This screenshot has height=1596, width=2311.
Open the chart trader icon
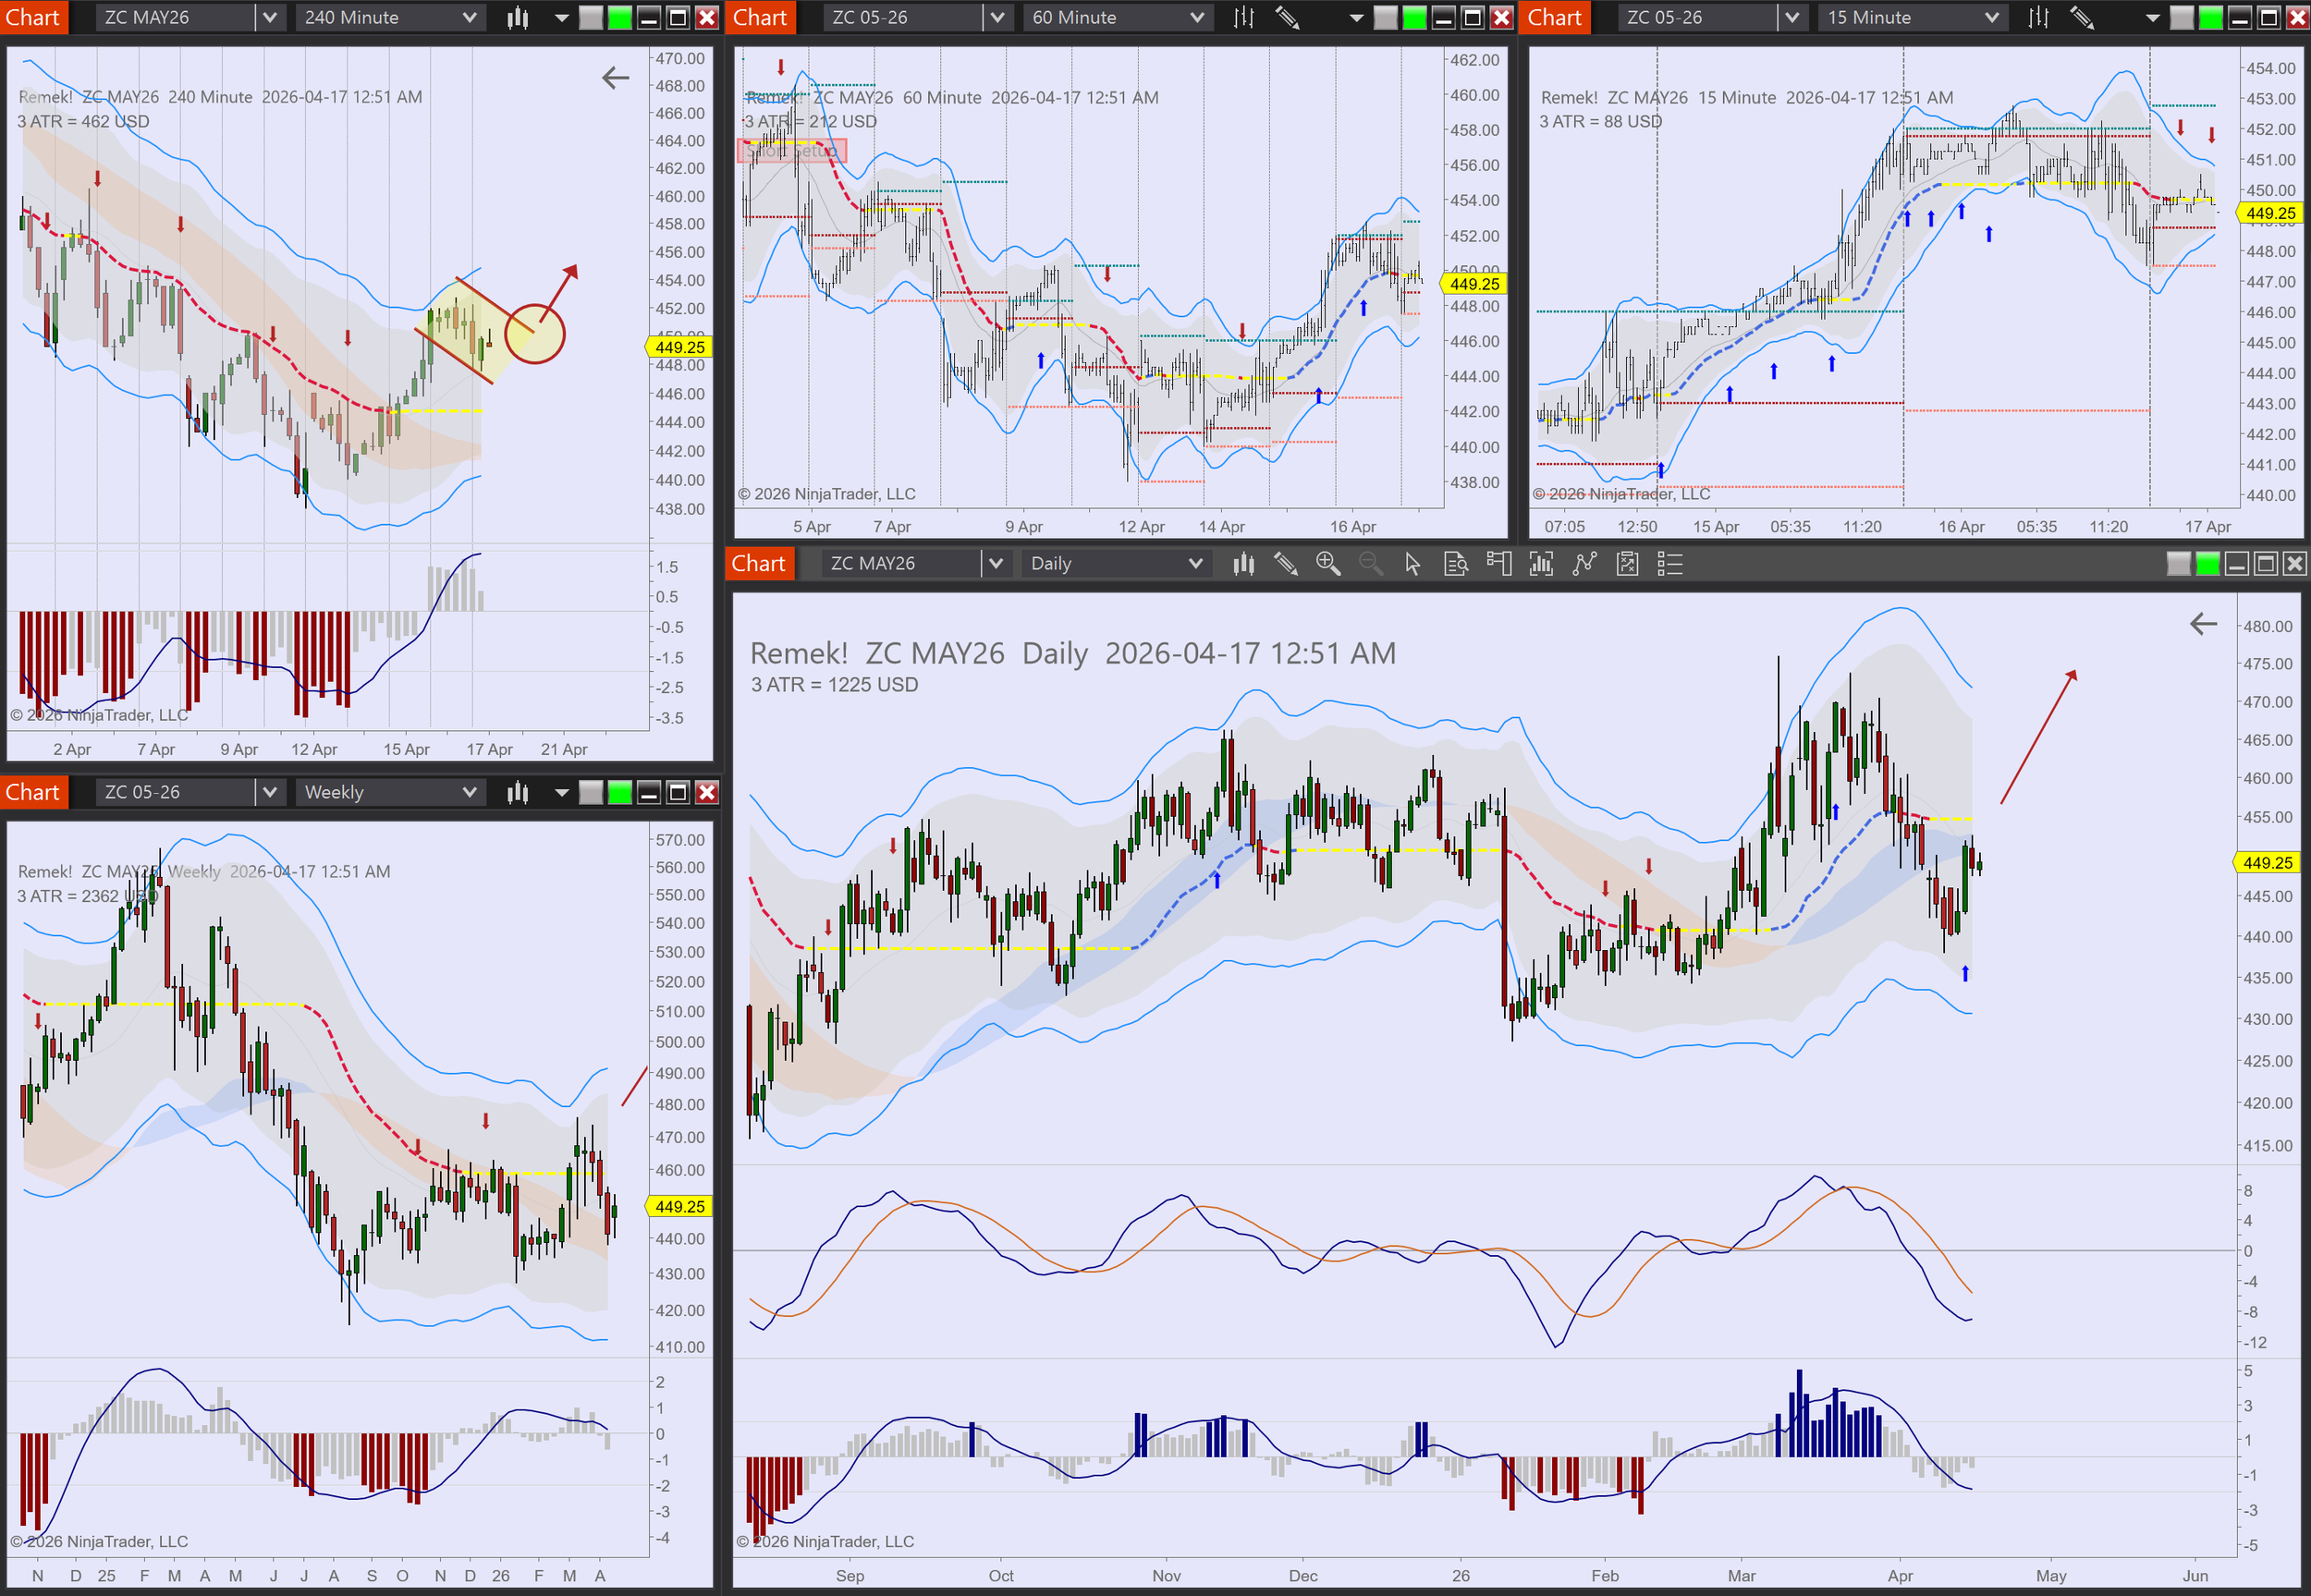pyautogui.click(x=1498, y=564)
